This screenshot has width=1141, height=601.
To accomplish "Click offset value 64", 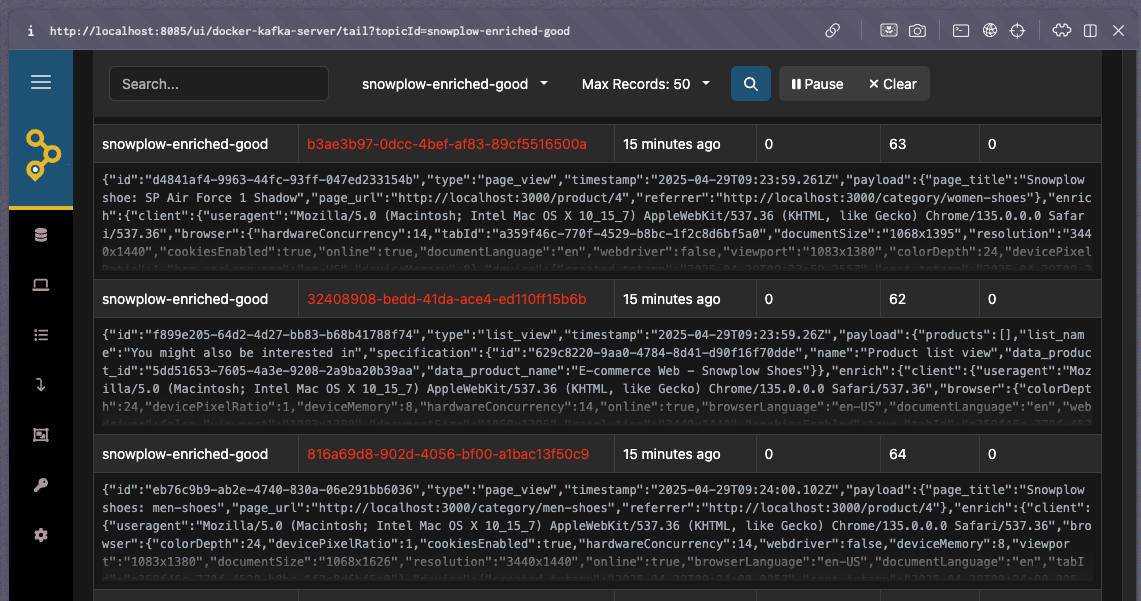I will [x=898, y=454].
